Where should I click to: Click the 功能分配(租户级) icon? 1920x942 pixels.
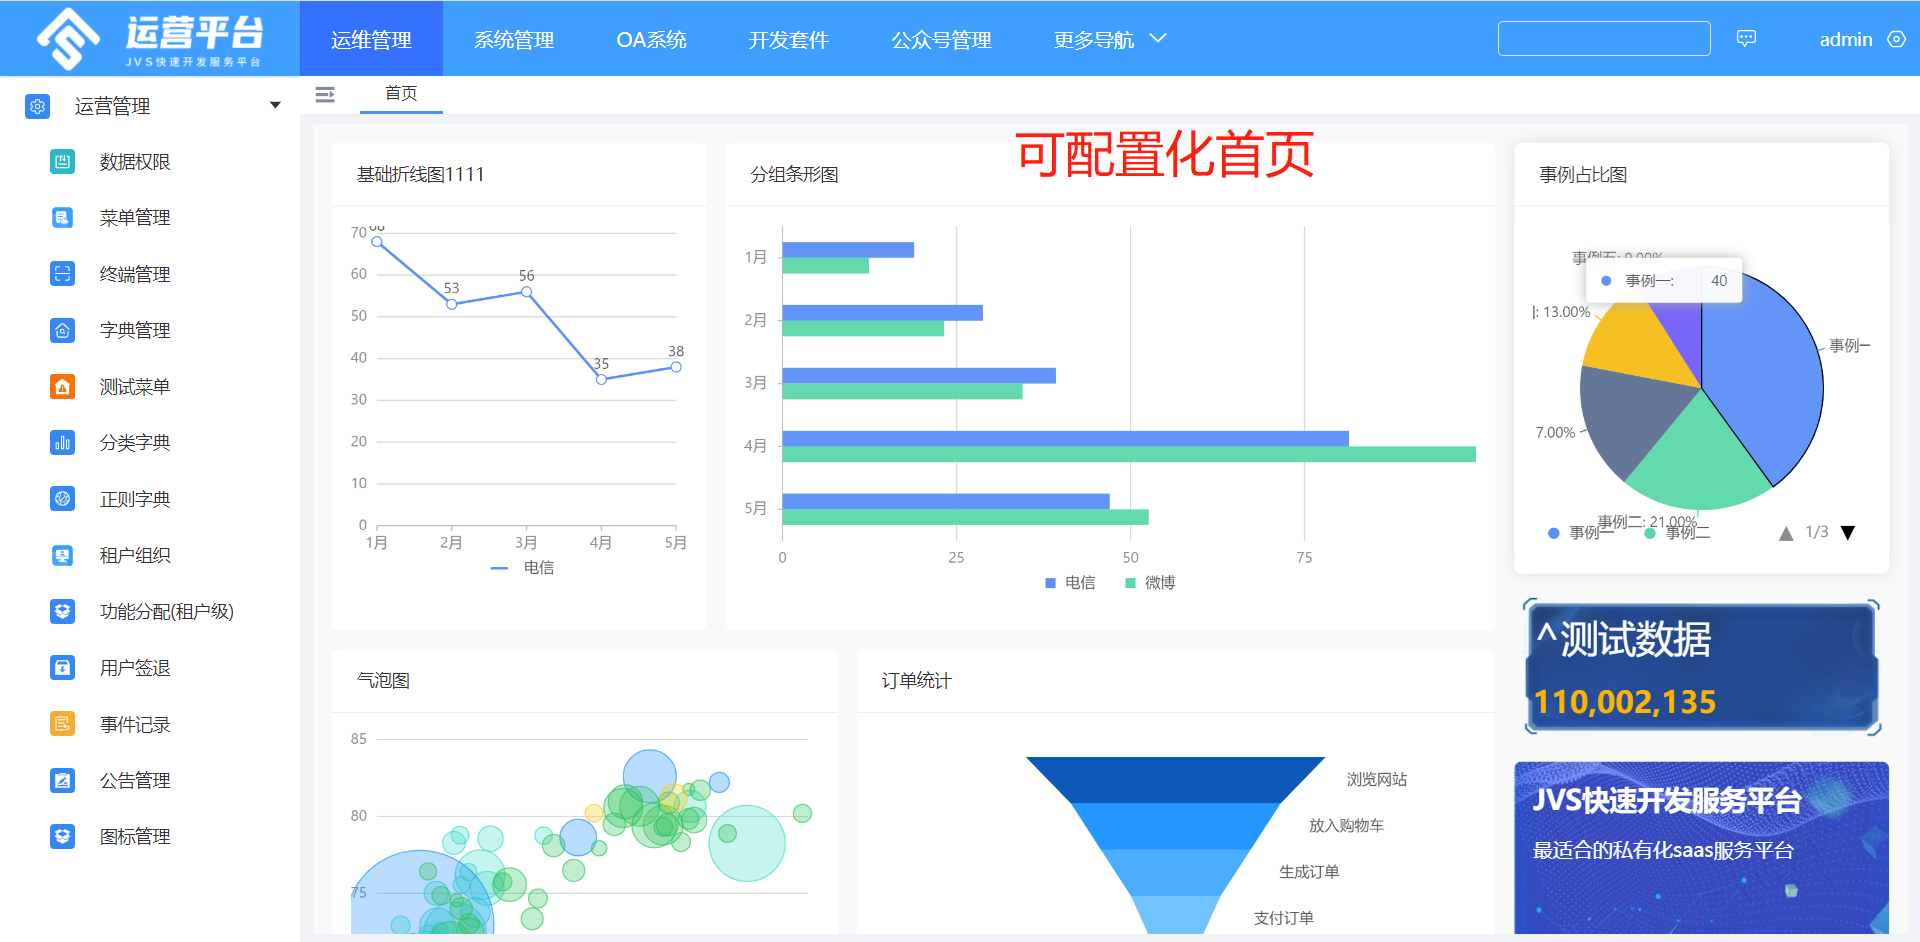(x=62, y=611)
